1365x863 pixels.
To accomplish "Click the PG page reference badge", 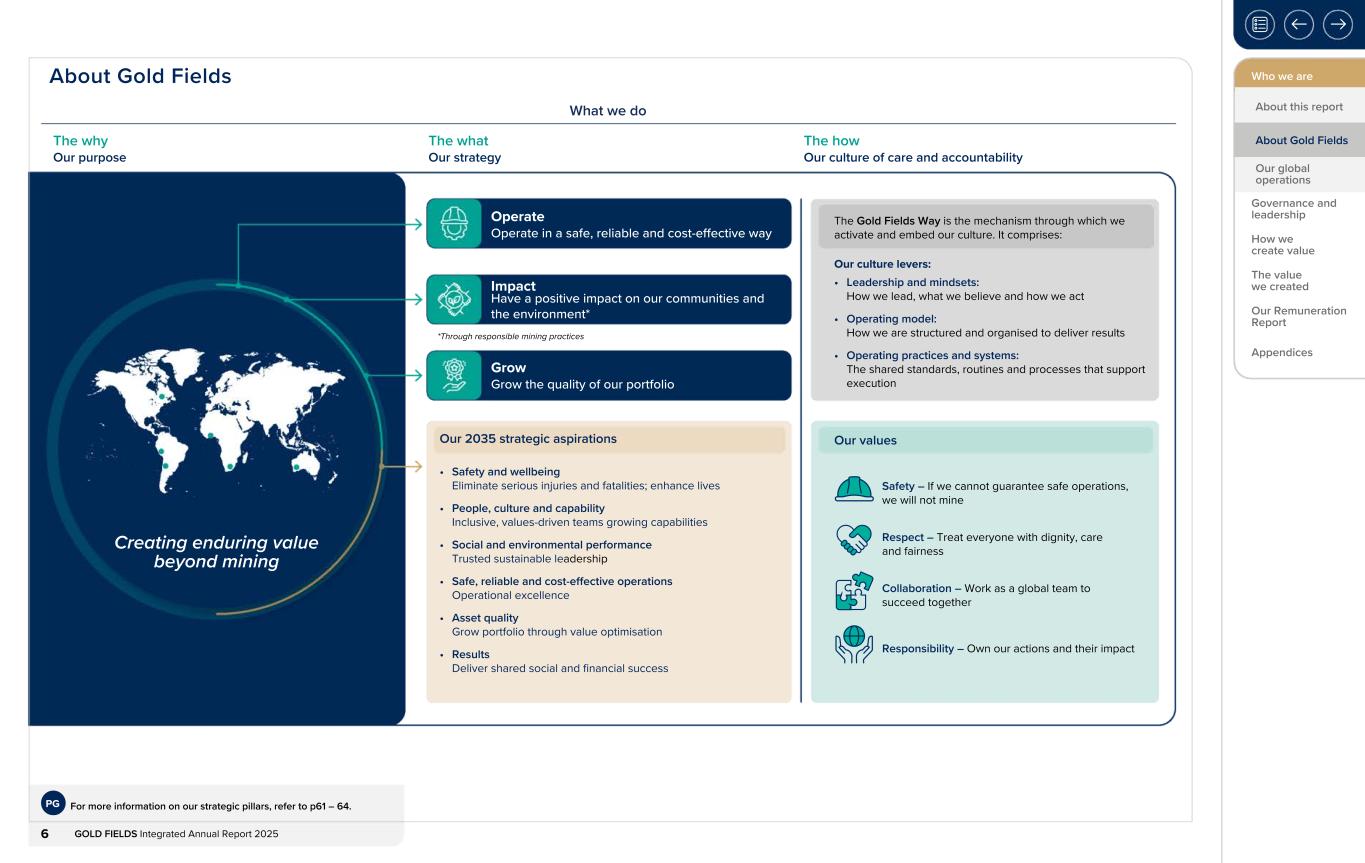I will click(52, 804).
